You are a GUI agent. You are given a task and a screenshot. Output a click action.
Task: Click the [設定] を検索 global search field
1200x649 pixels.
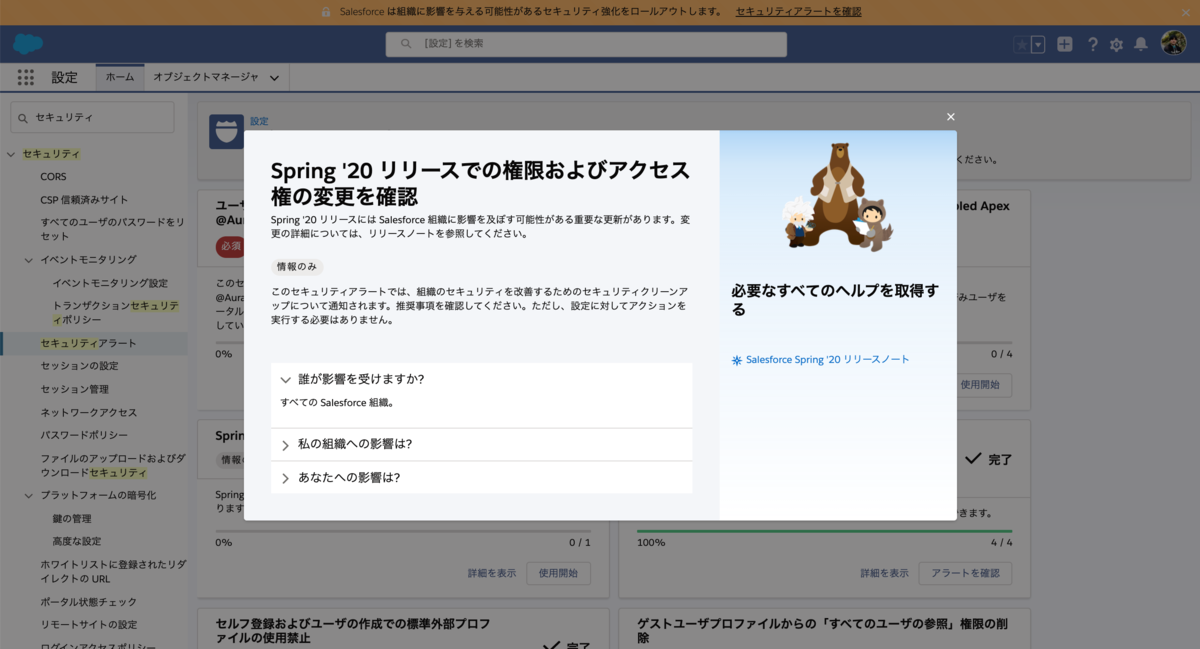(586, 44)
